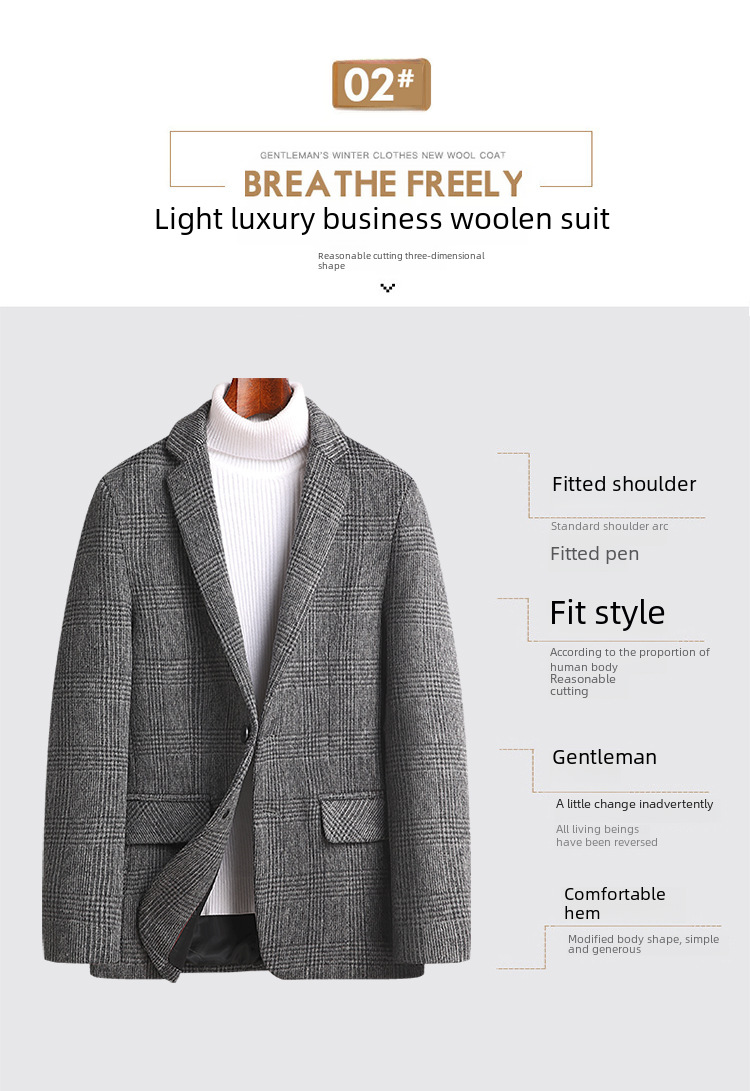Viewport: 750px width, 1091px height.
Task: Click the Fitted pen text
Action: [594, 554]
